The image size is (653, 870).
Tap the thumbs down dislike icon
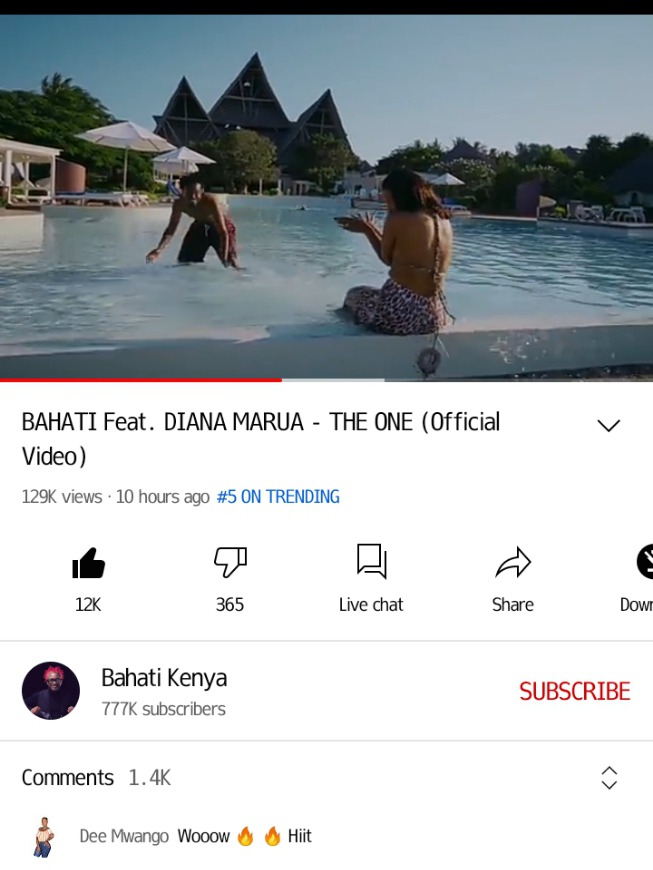coord(230,563)
